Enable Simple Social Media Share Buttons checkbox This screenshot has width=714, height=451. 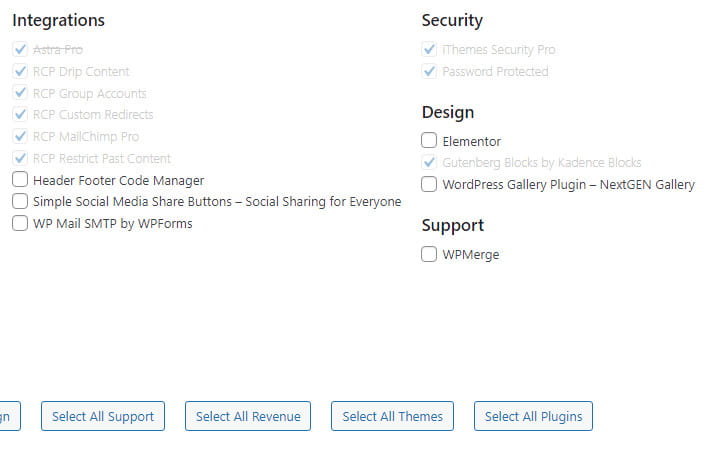pos(20,202)
